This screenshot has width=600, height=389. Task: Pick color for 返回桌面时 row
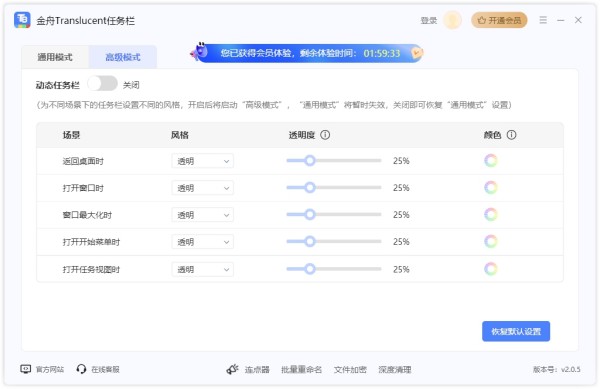click(491, 161)
